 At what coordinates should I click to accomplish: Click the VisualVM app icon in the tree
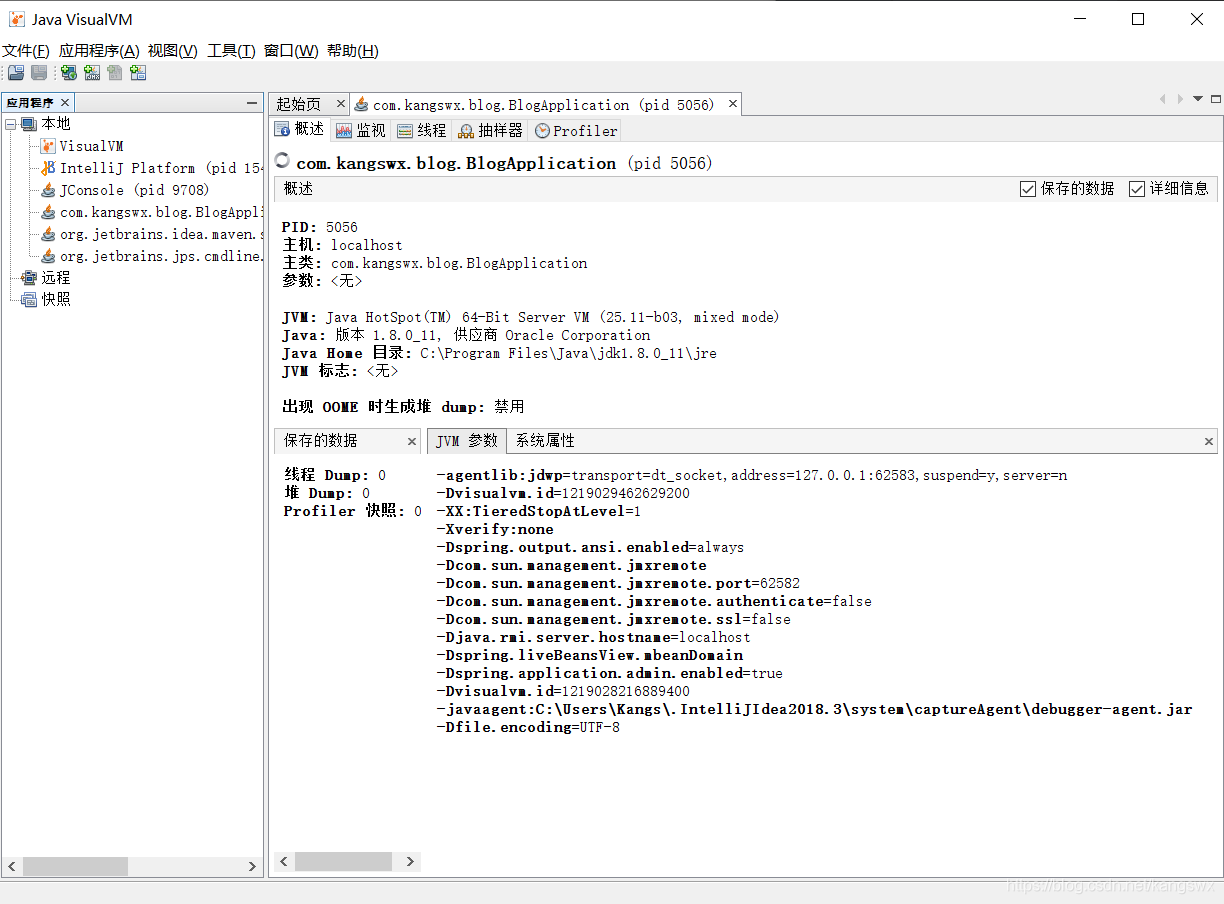pos(48,146)
